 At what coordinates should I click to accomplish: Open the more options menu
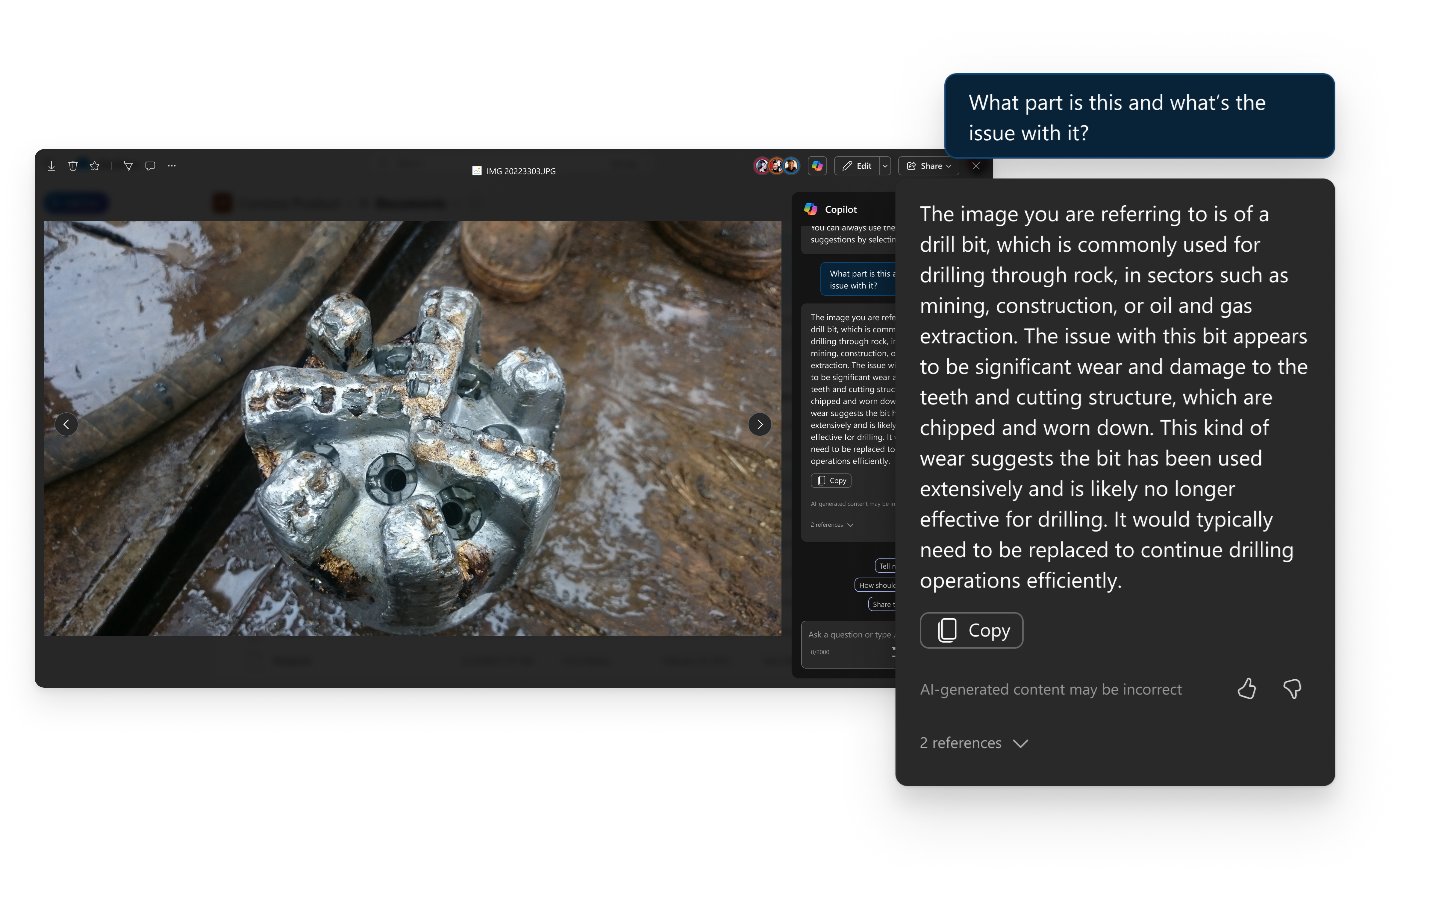pyautogui.click(x=171, y=165)
